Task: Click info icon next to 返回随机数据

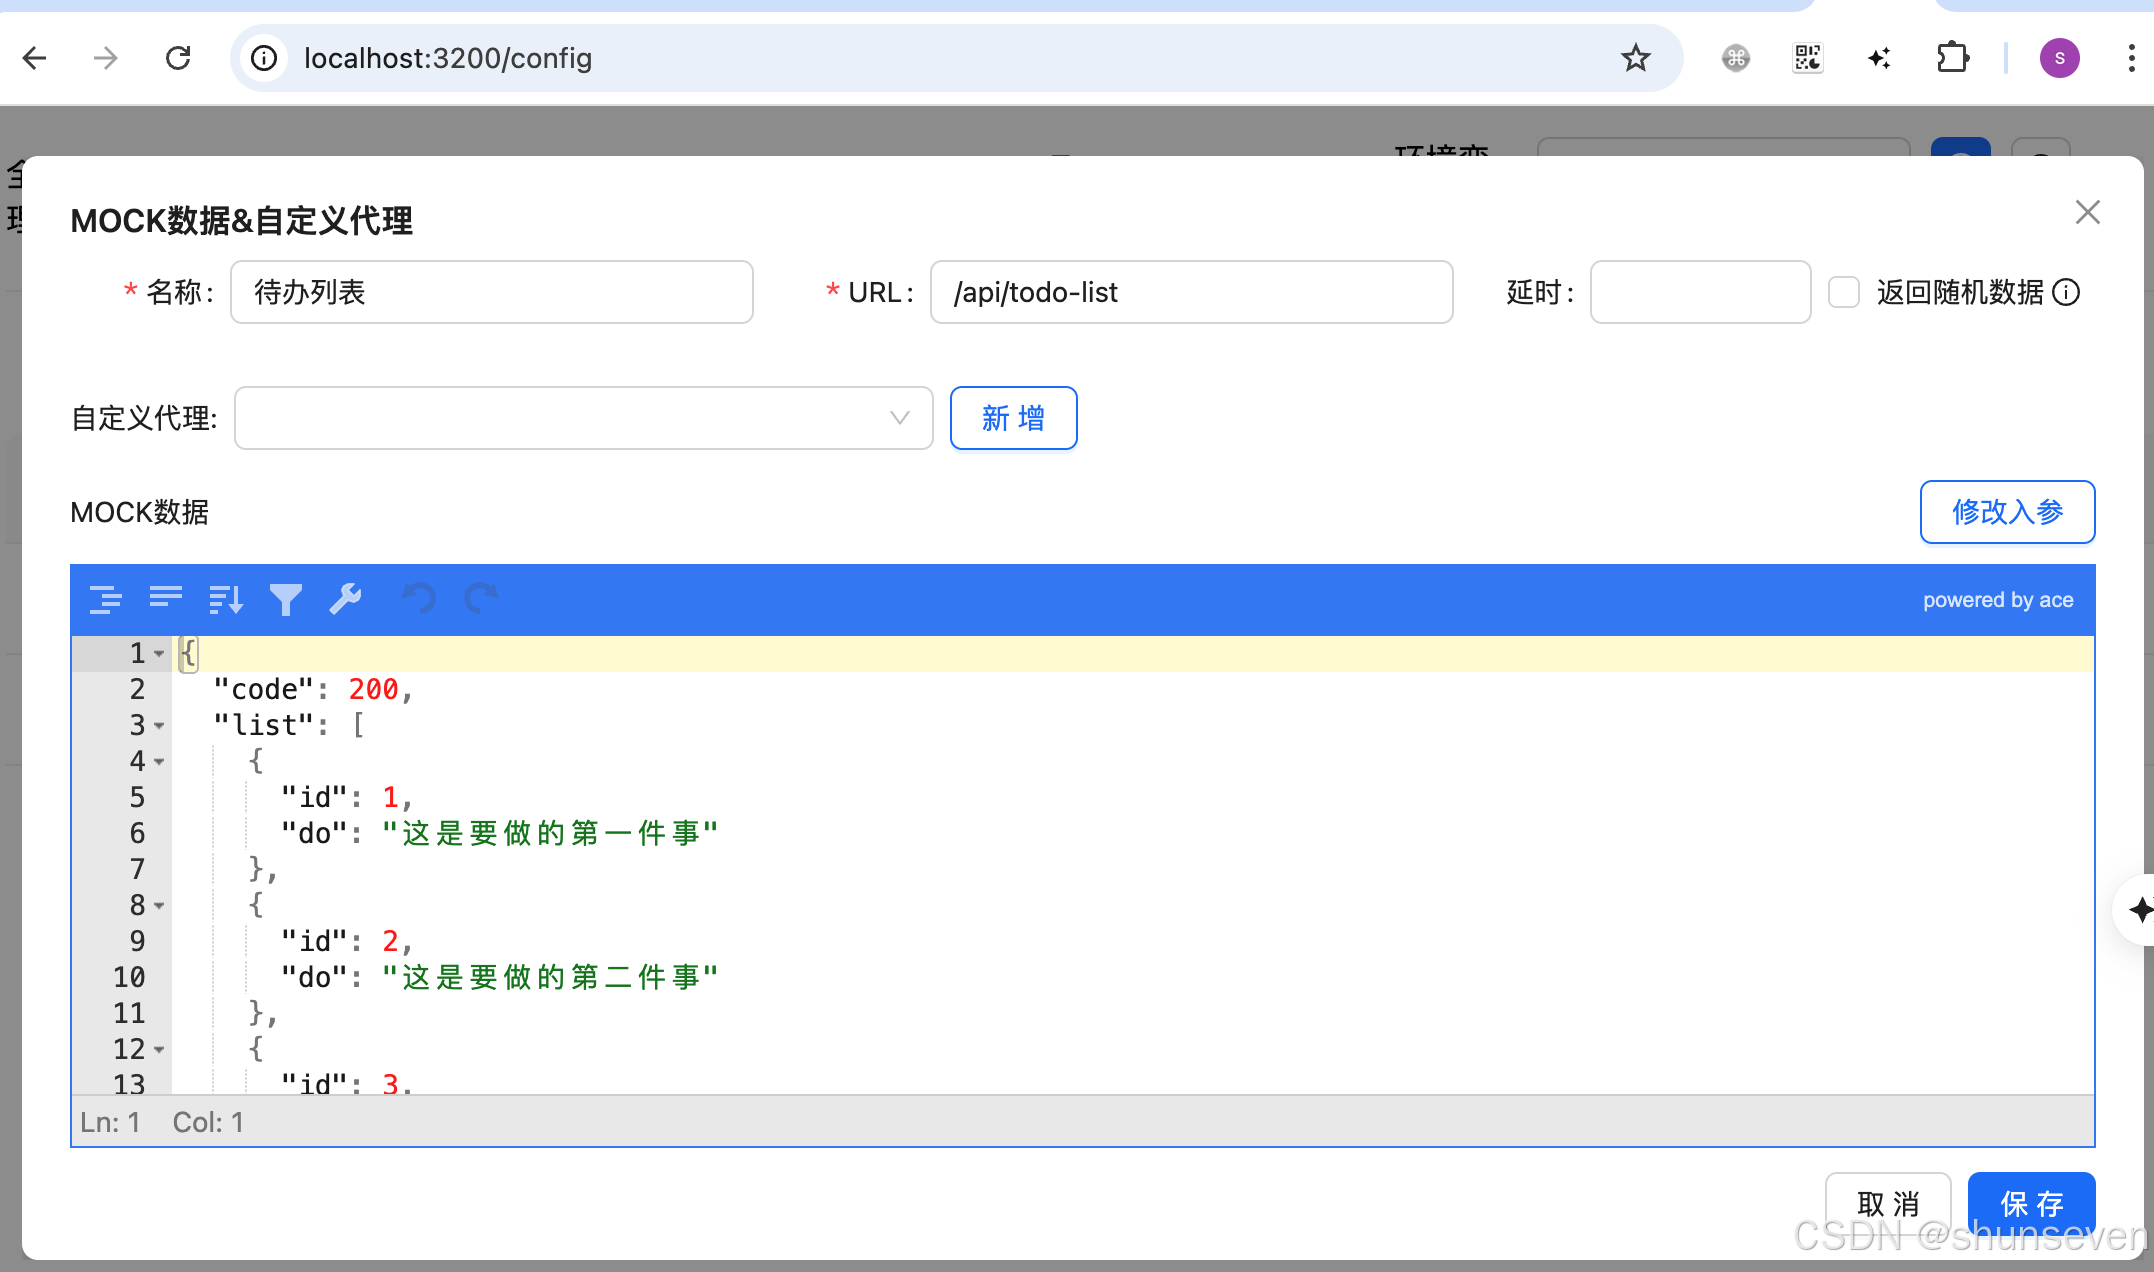Action: (2066, 292)
